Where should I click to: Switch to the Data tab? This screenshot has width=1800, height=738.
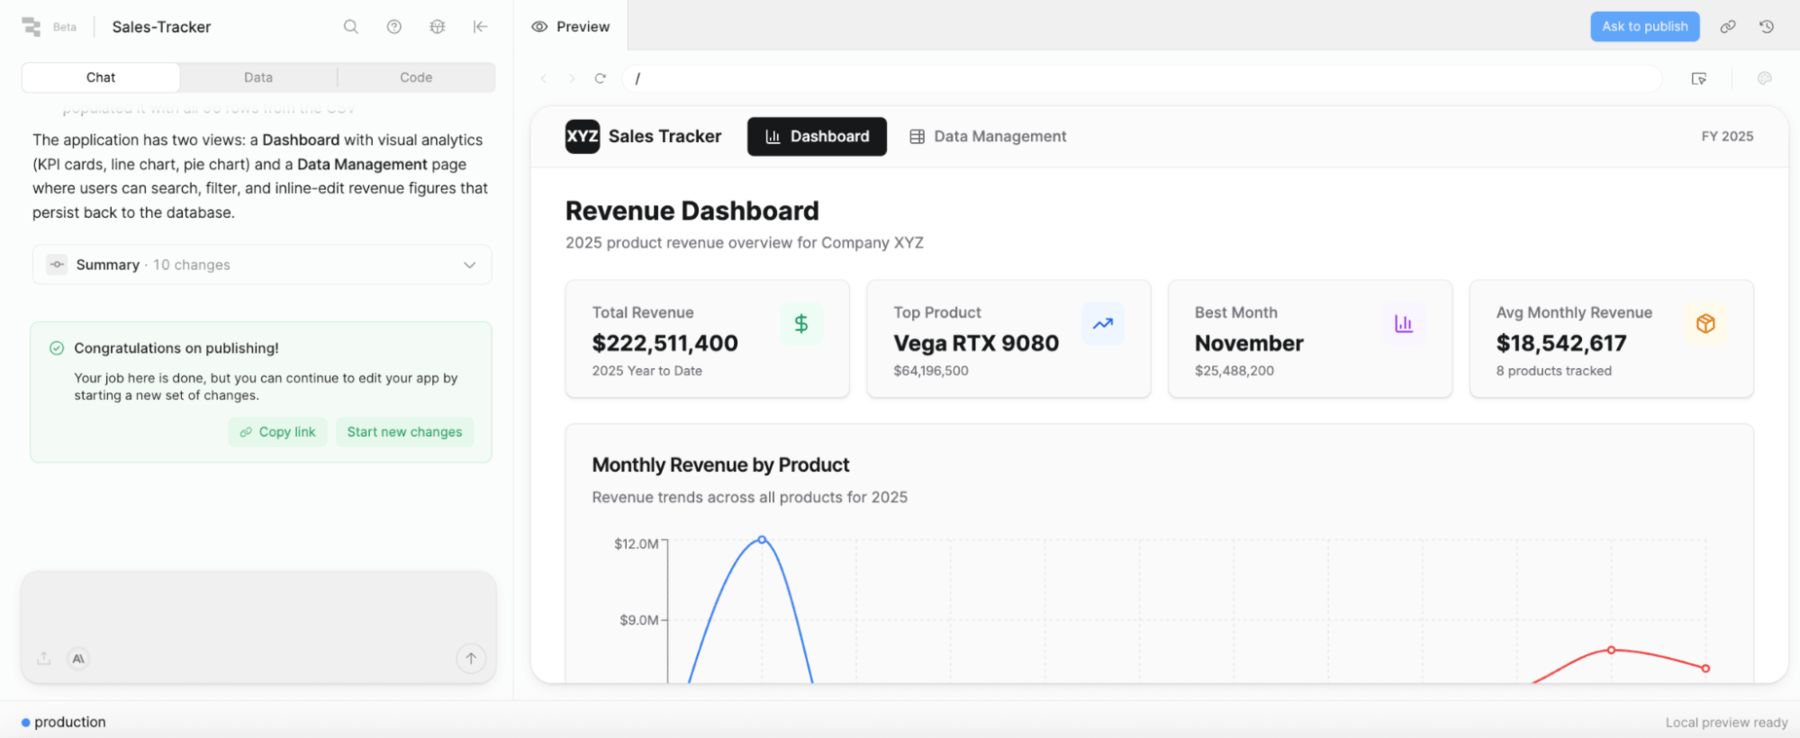coord(258,77)
